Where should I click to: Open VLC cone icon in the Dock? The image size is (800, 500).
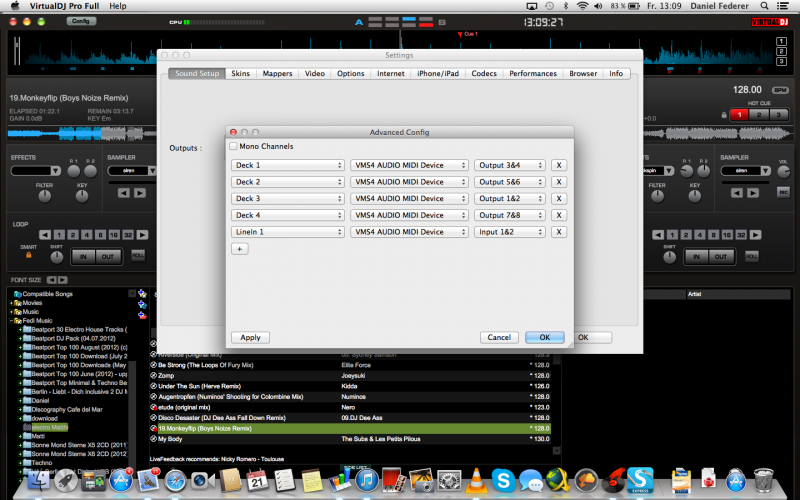pyautogui.click(x=476, y=480)
